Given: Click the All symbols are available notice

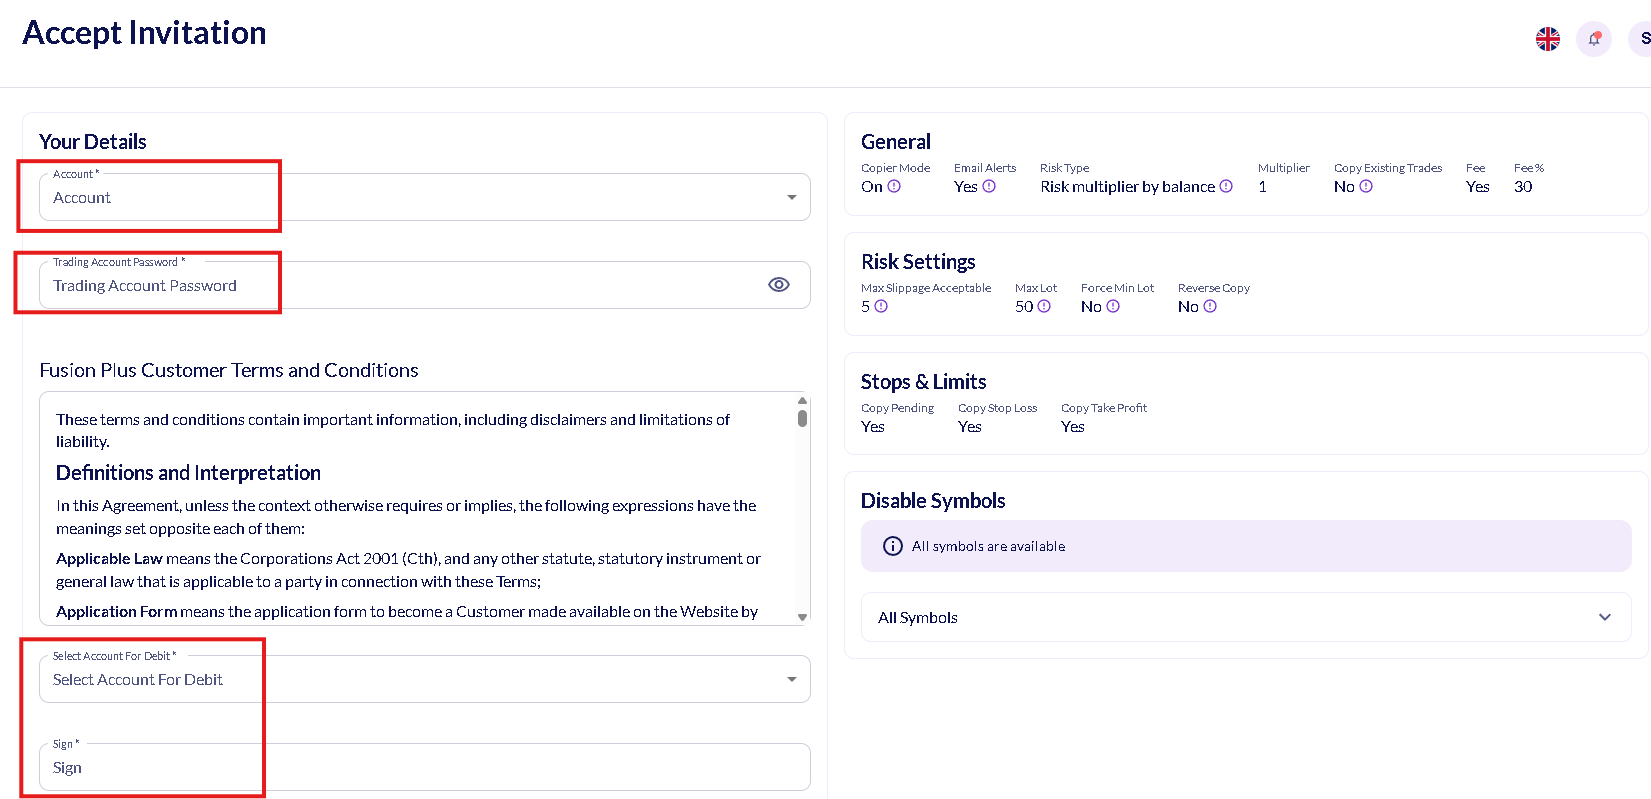Looking at the screenshot, I should (x=1245, y=546).
